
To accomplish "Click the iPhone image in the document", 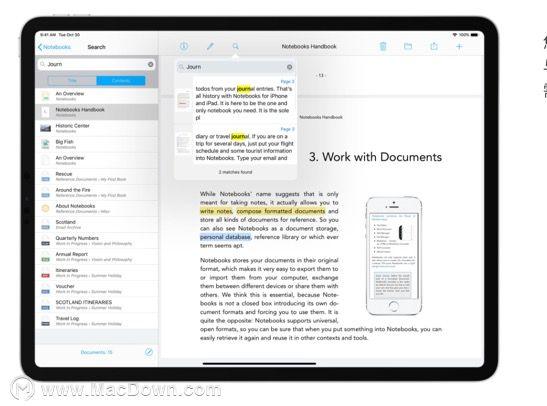I will [394, 256].
